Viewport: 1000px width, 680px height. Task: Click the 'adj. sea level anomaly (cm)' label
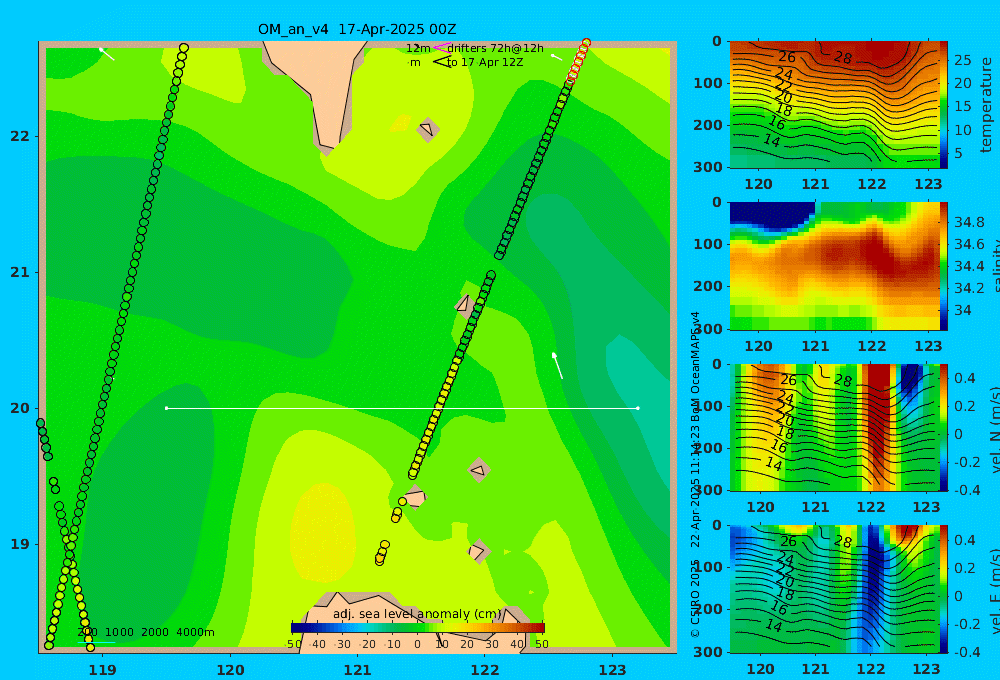click(x=418, y=614)
